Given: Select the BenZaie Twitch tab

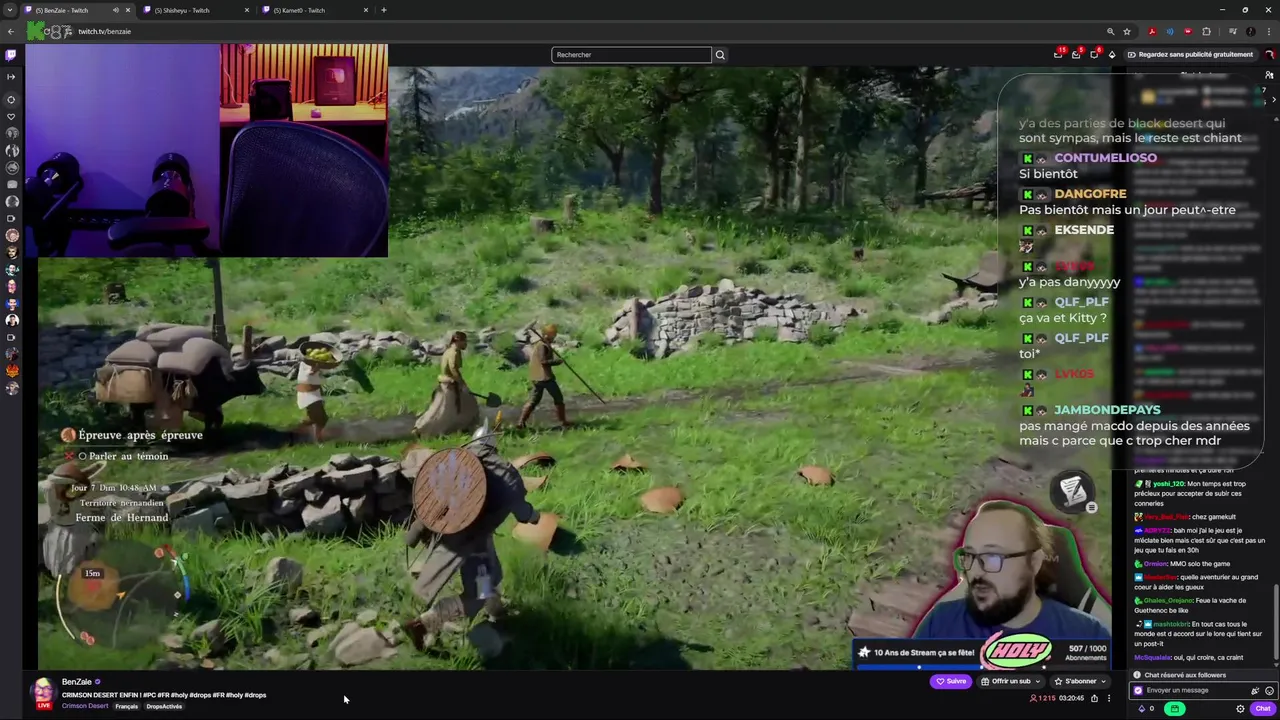Looking at the screenshot, I should pyautogui.click(x=78, y=10).
